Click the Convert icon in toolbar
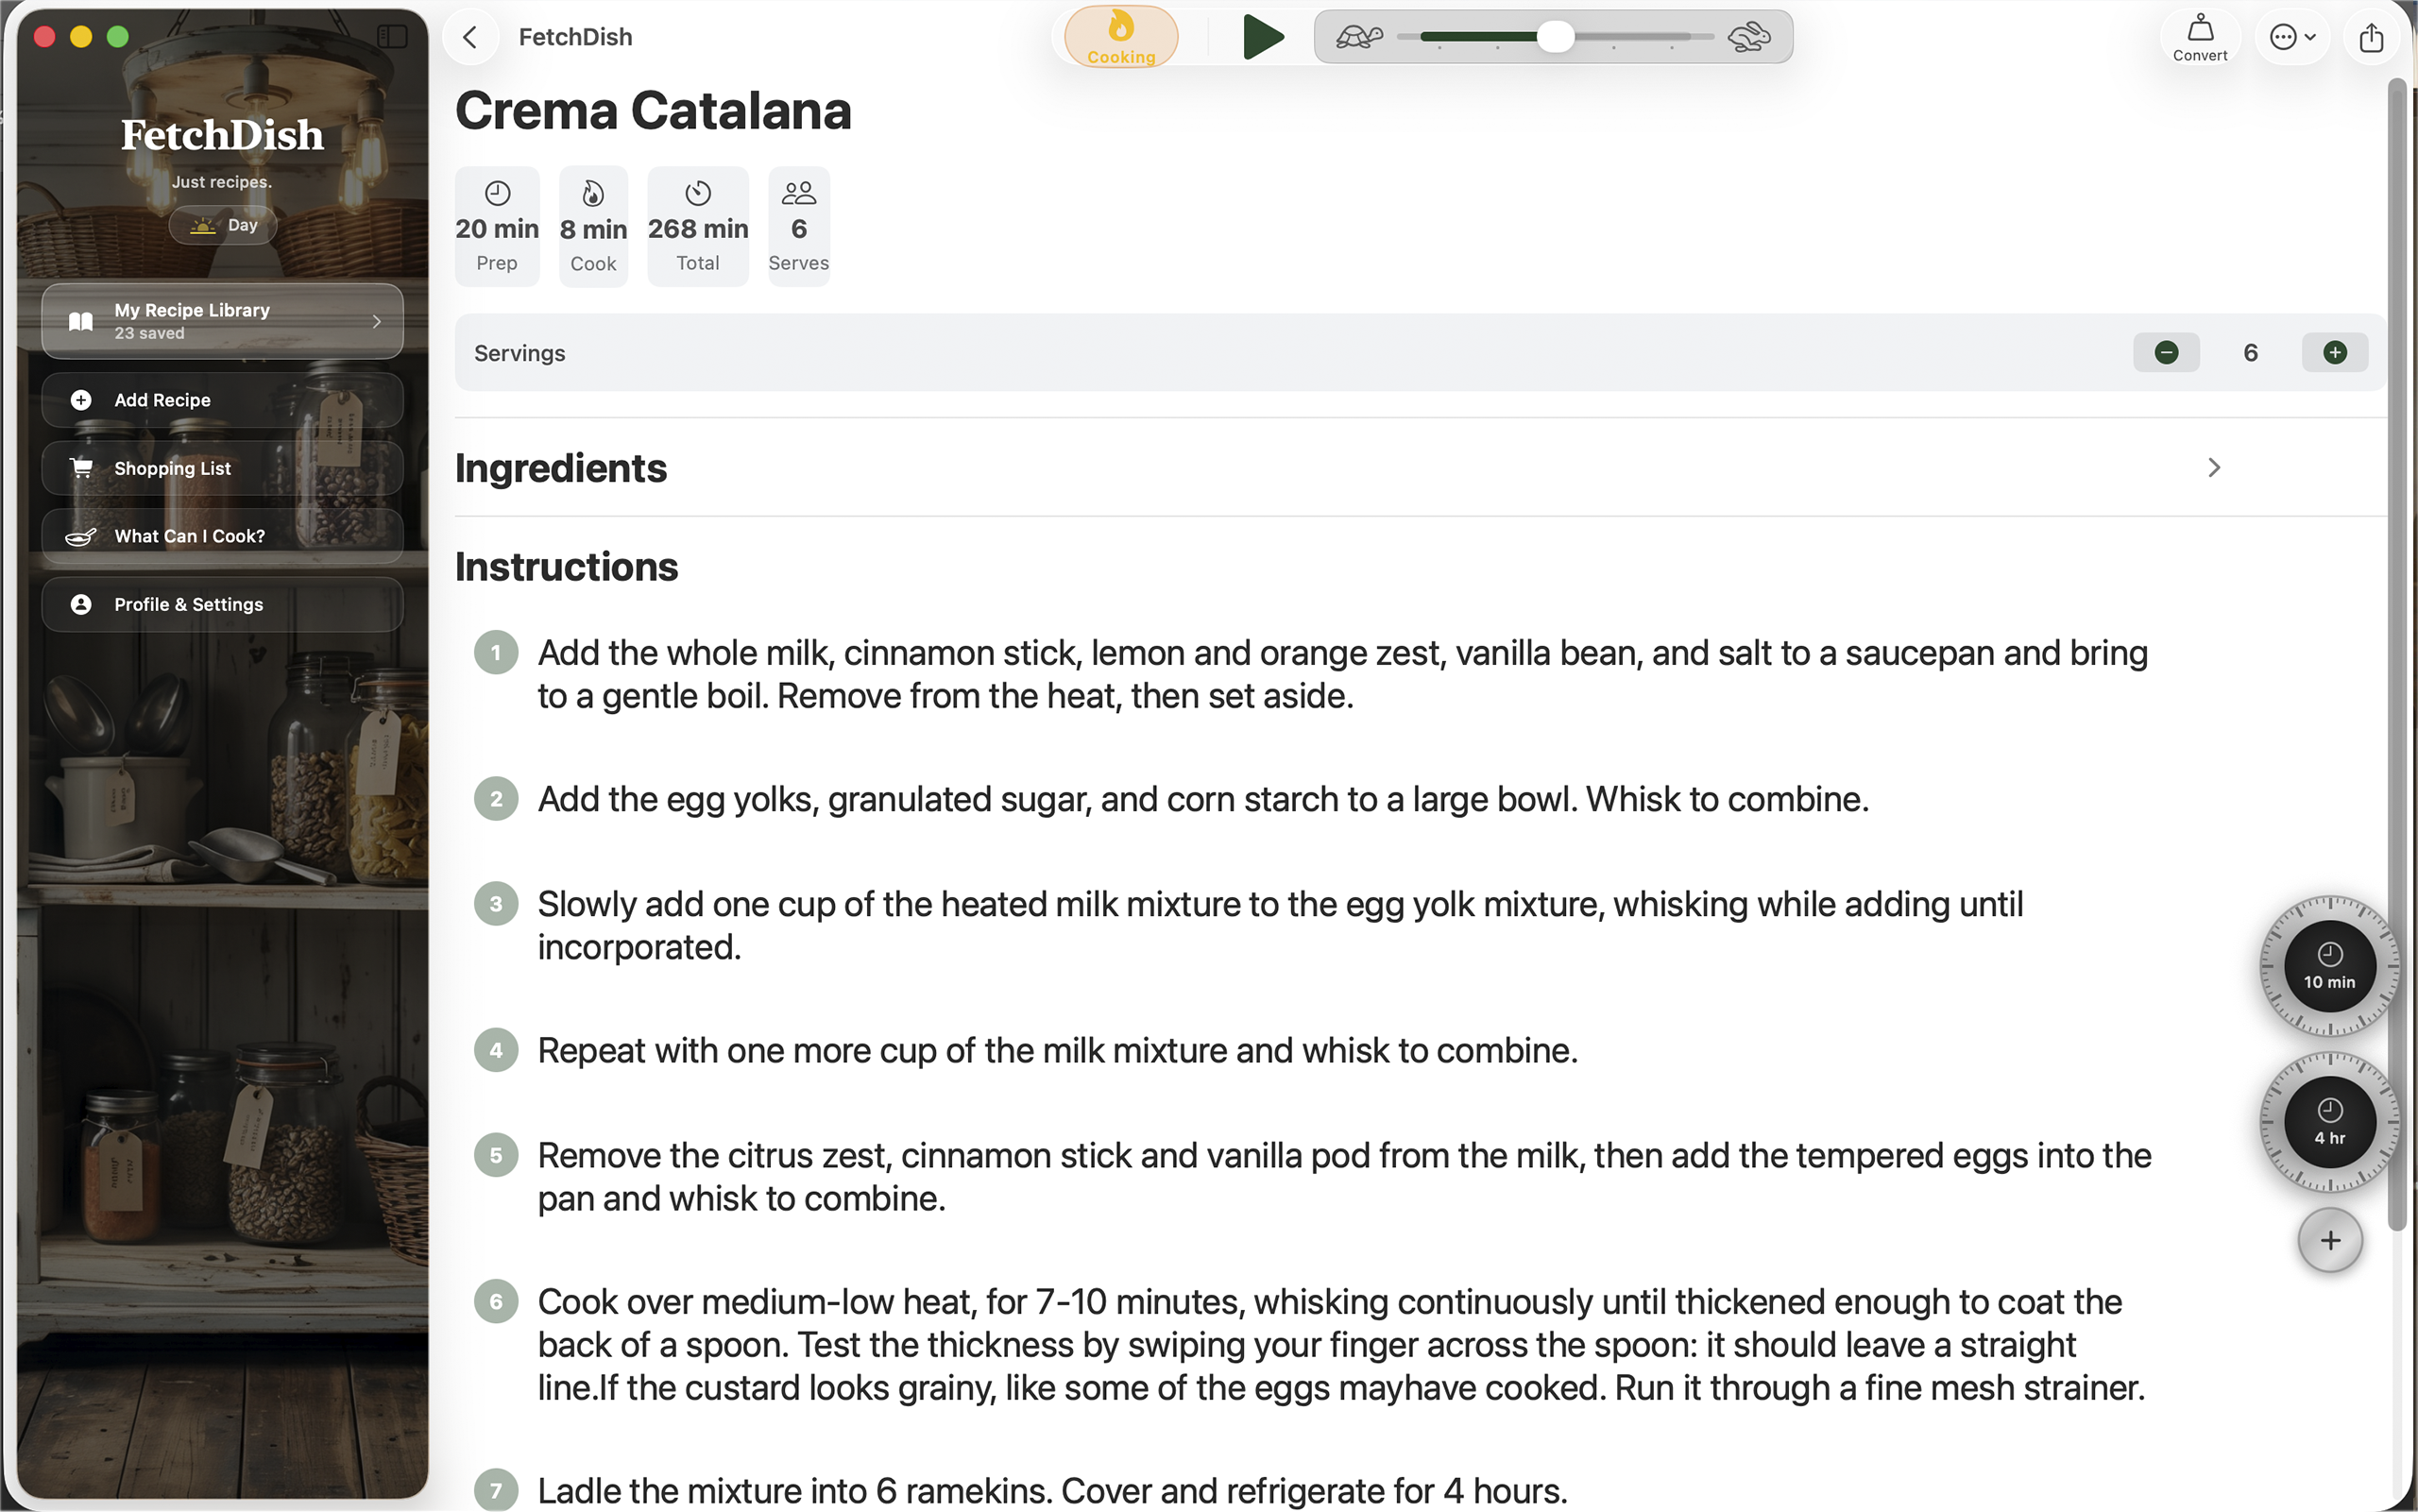The height and width of the screenshot is (1512, 2418). click(2199, 38)
